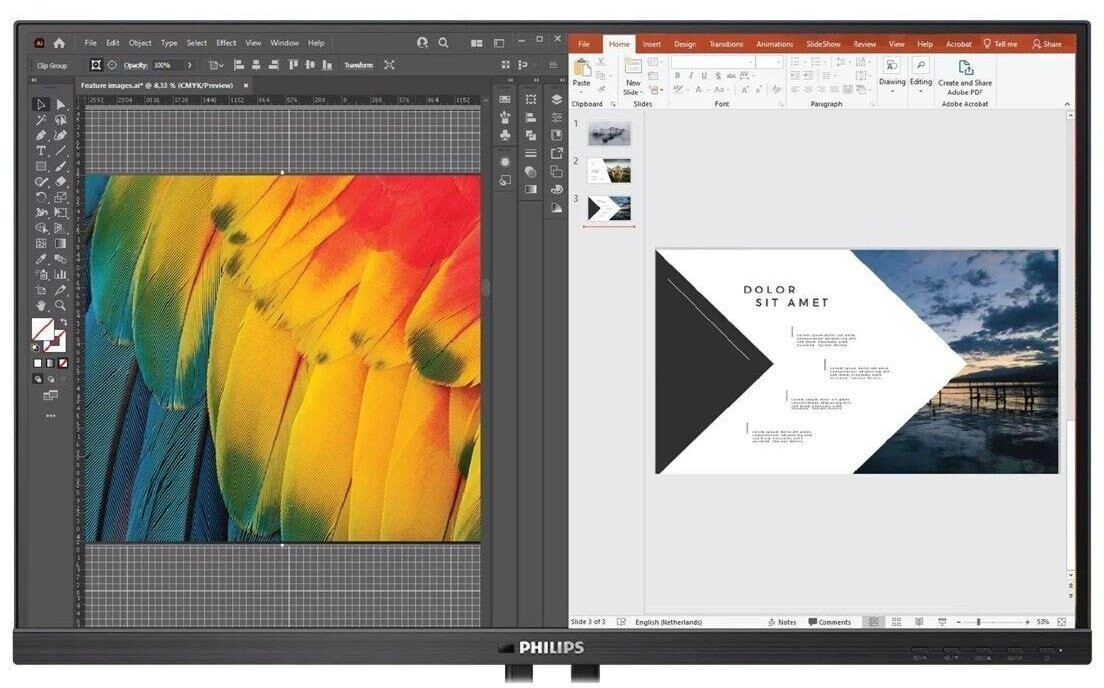Click the Transform button in control bar
Viewport: 1104px width, 688px height.
[358, 65]
